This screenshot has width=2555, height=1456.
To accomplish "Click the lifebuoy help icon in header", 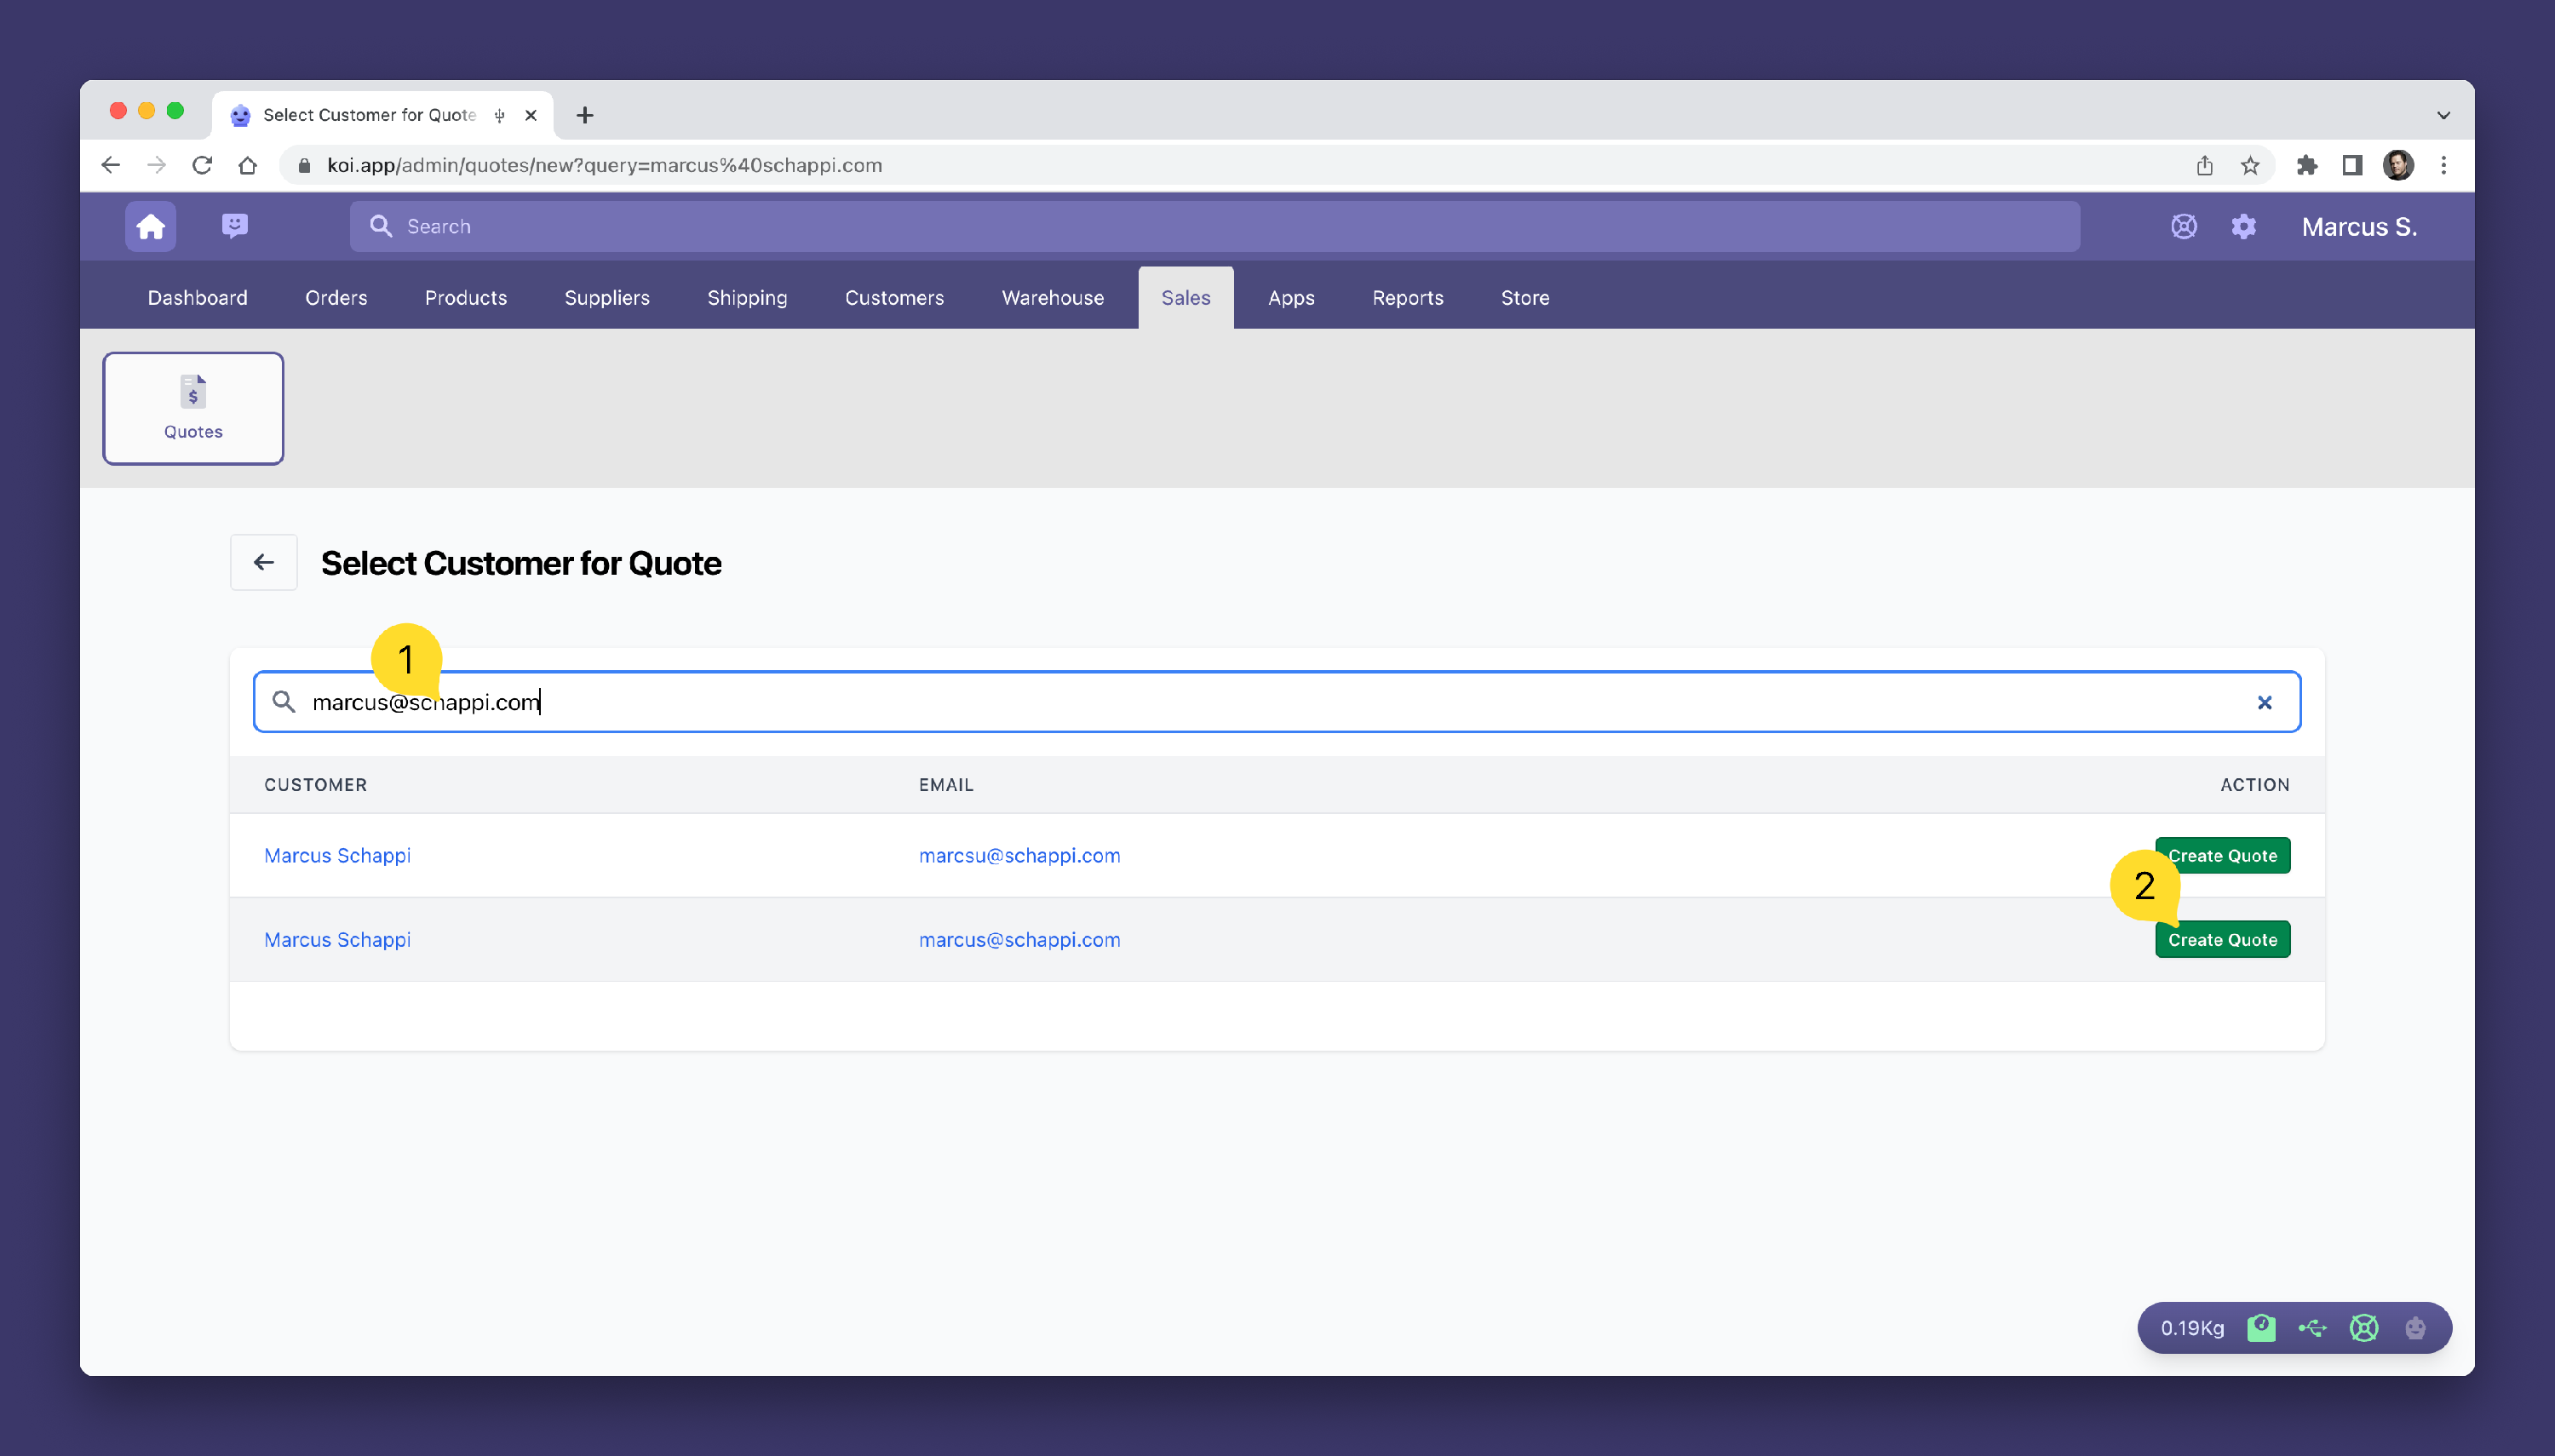I will [x=2183, y=227].
